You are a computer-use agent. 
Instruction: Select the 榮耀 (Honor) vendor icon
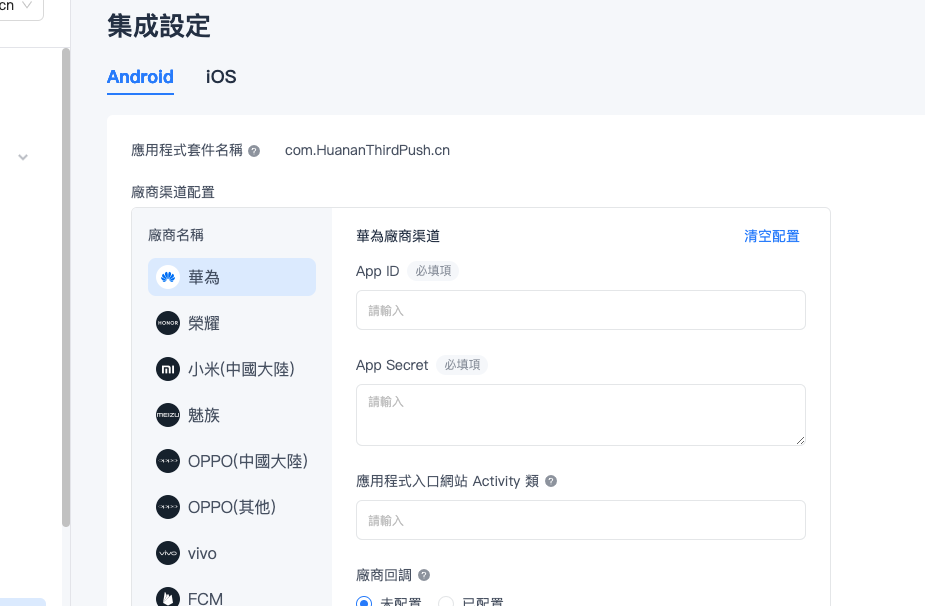[x=168, y=323]
